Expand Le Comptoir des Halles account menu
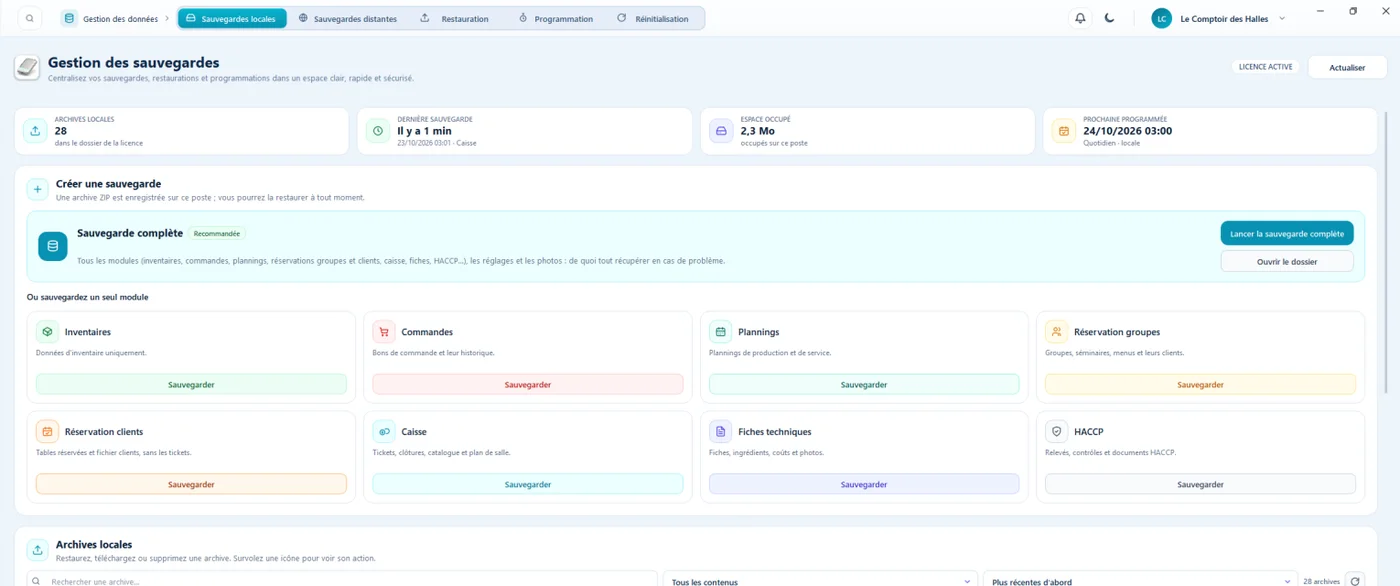The height and width of the screenshot is (586, 1400). coord(1218,18)
